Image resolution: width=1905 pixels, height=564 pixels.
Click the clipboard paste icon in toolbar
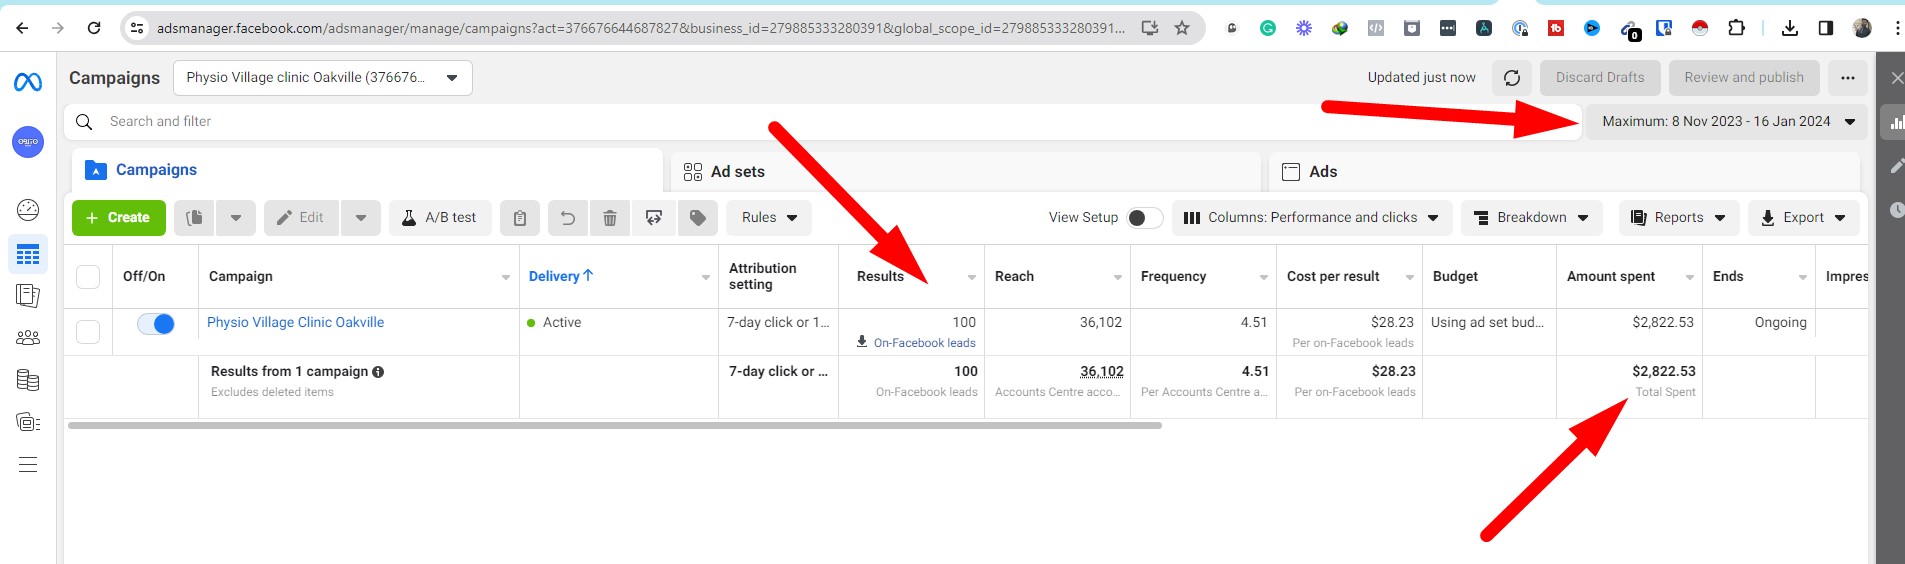520,218
